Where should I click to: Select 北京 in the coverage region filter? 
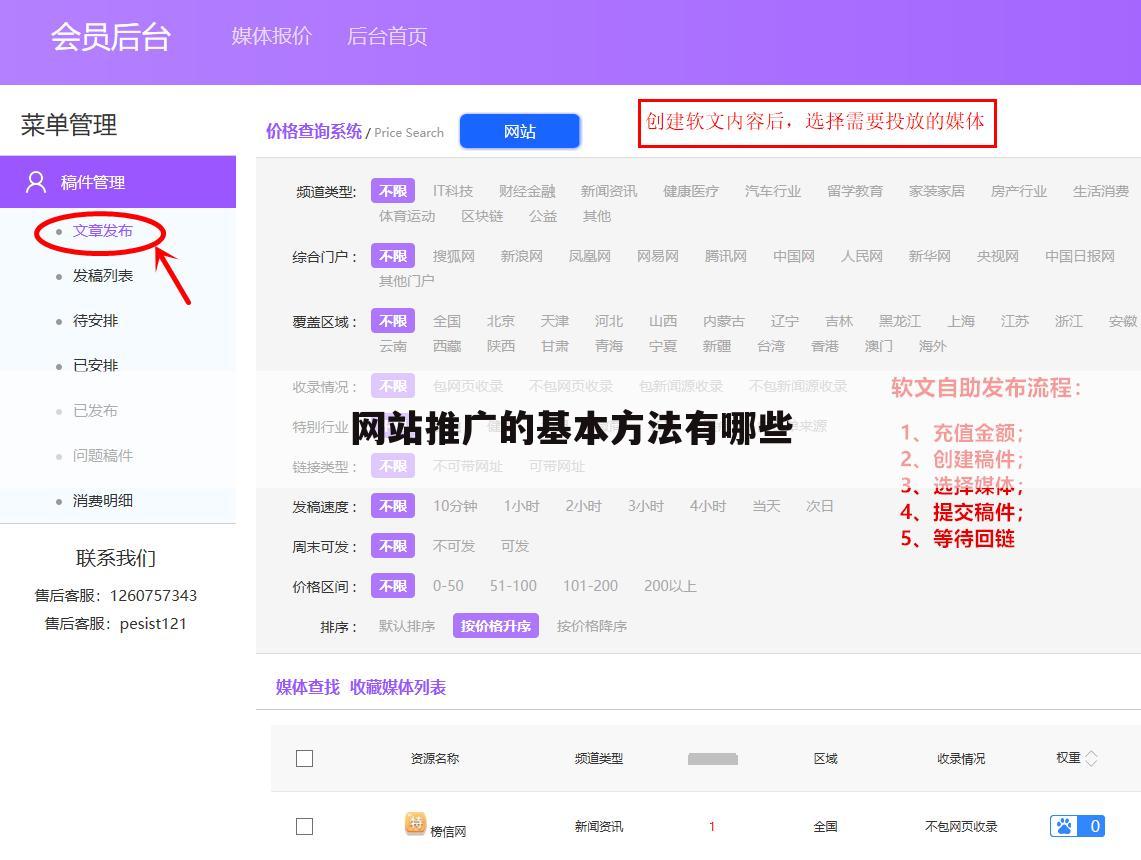click(x=500, y=320)
